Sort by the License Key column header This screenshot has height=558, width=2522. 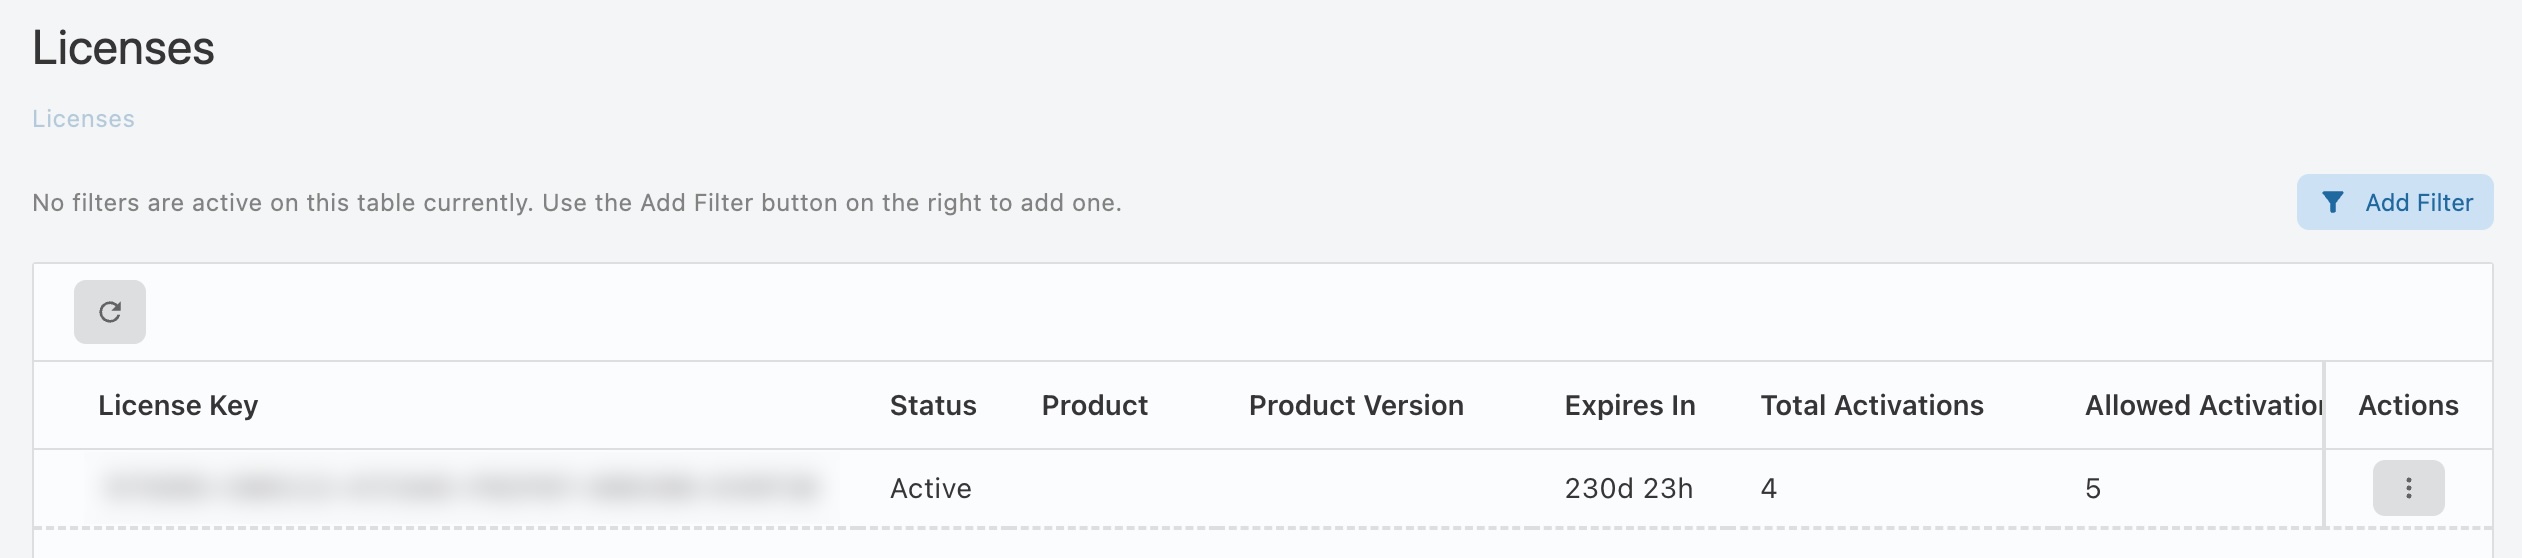[x=178, y=406]
